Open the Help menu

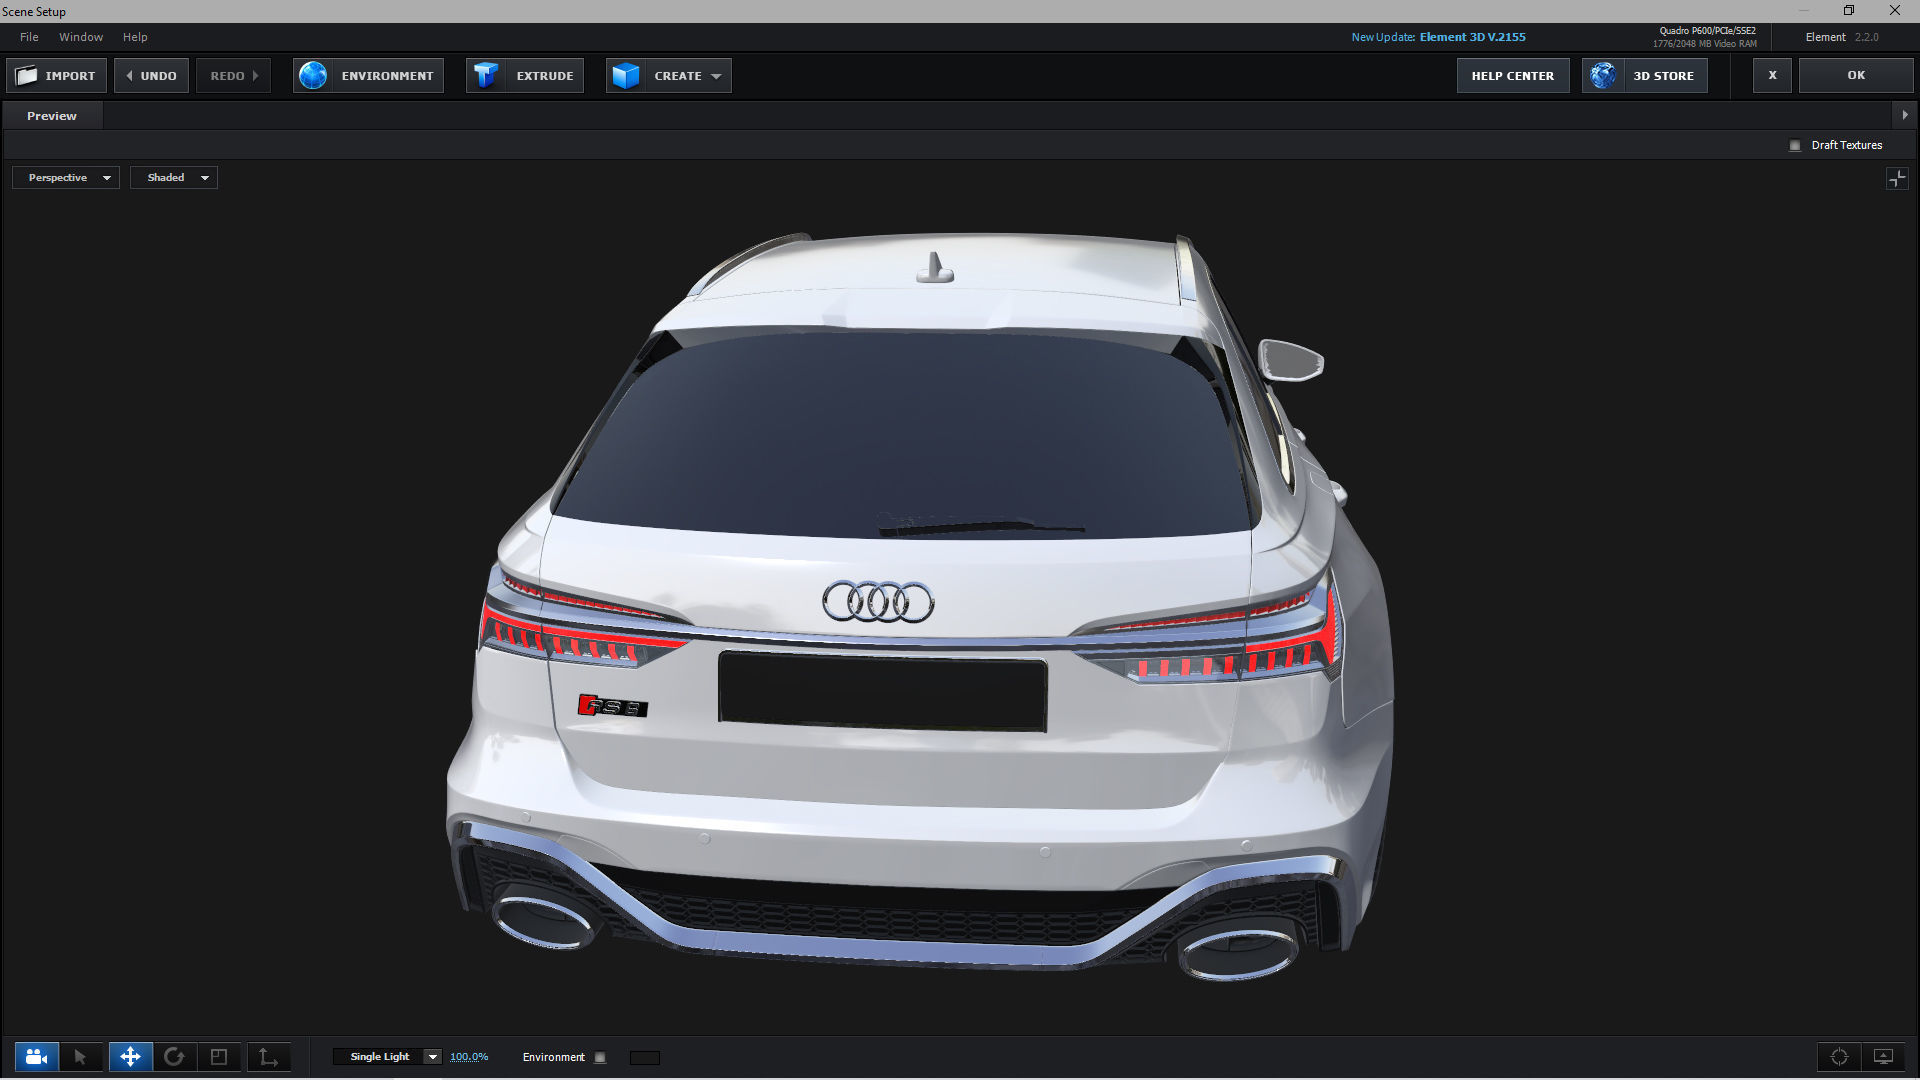point(135,37)
